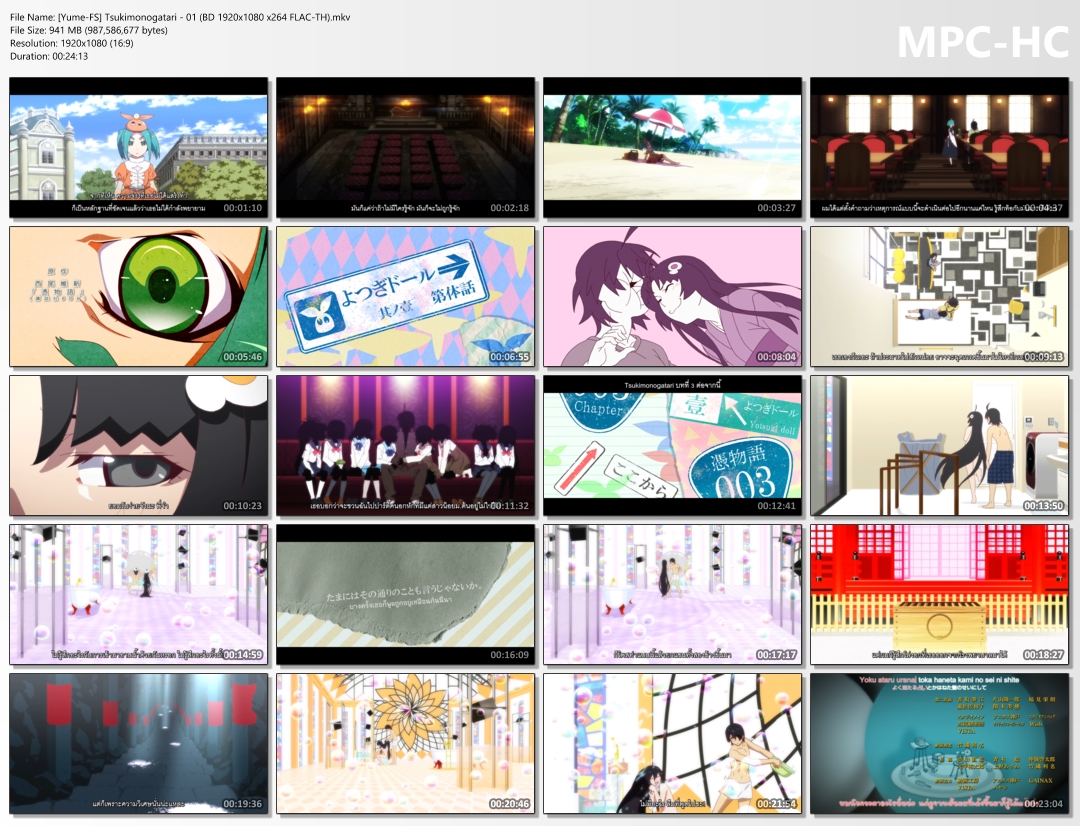Select the bubble room thumbnail at 00:14:59

click(138, 595)
